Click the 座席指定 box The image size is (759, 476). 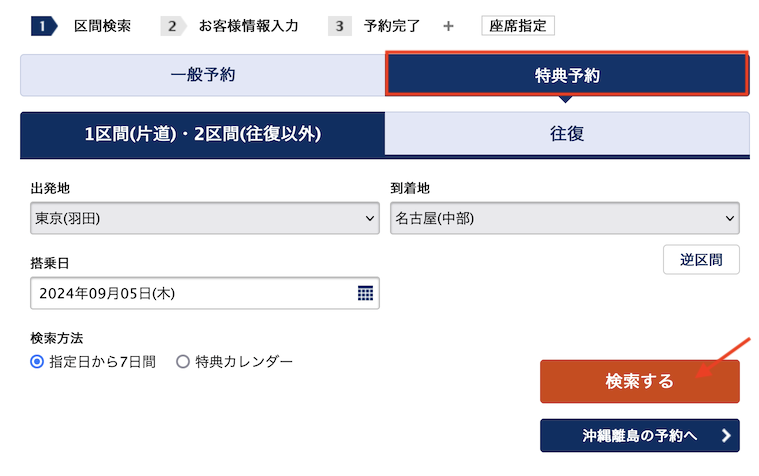point(518,26)
